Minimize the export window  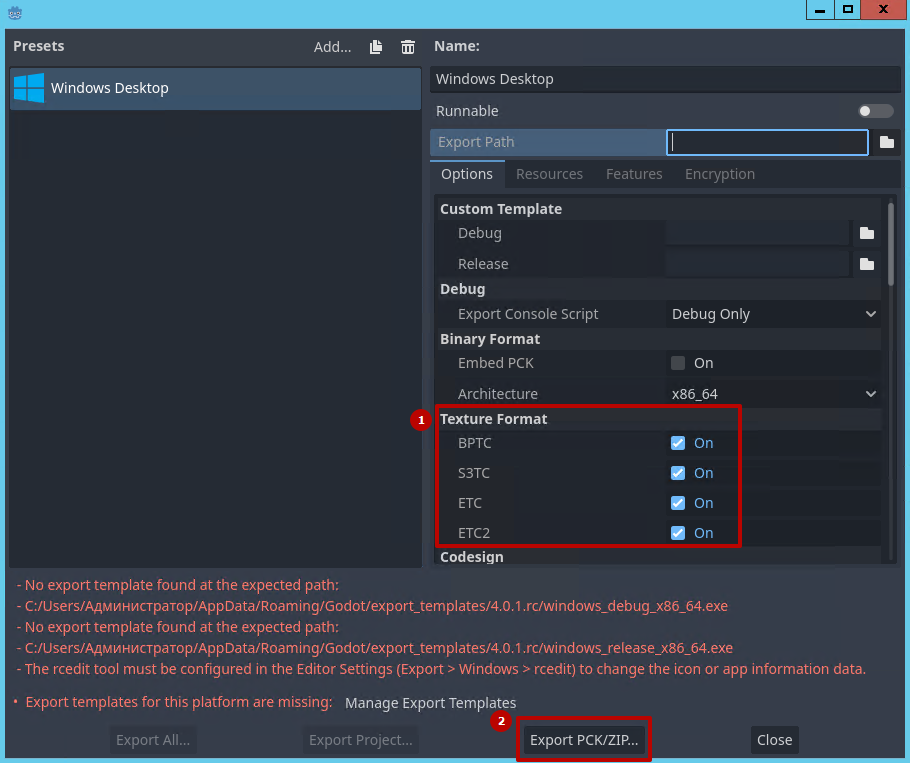[x=820, y=10]
